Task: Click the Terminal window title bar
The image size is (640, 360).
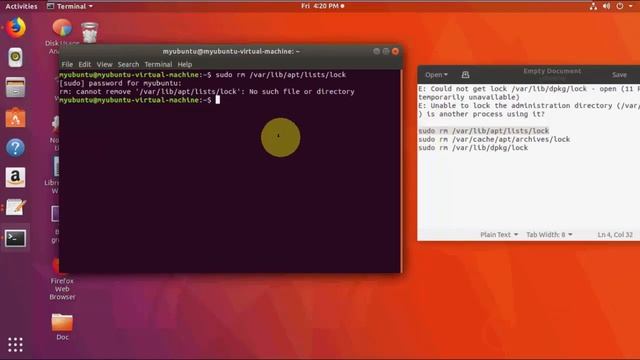Action: point(231,51)
